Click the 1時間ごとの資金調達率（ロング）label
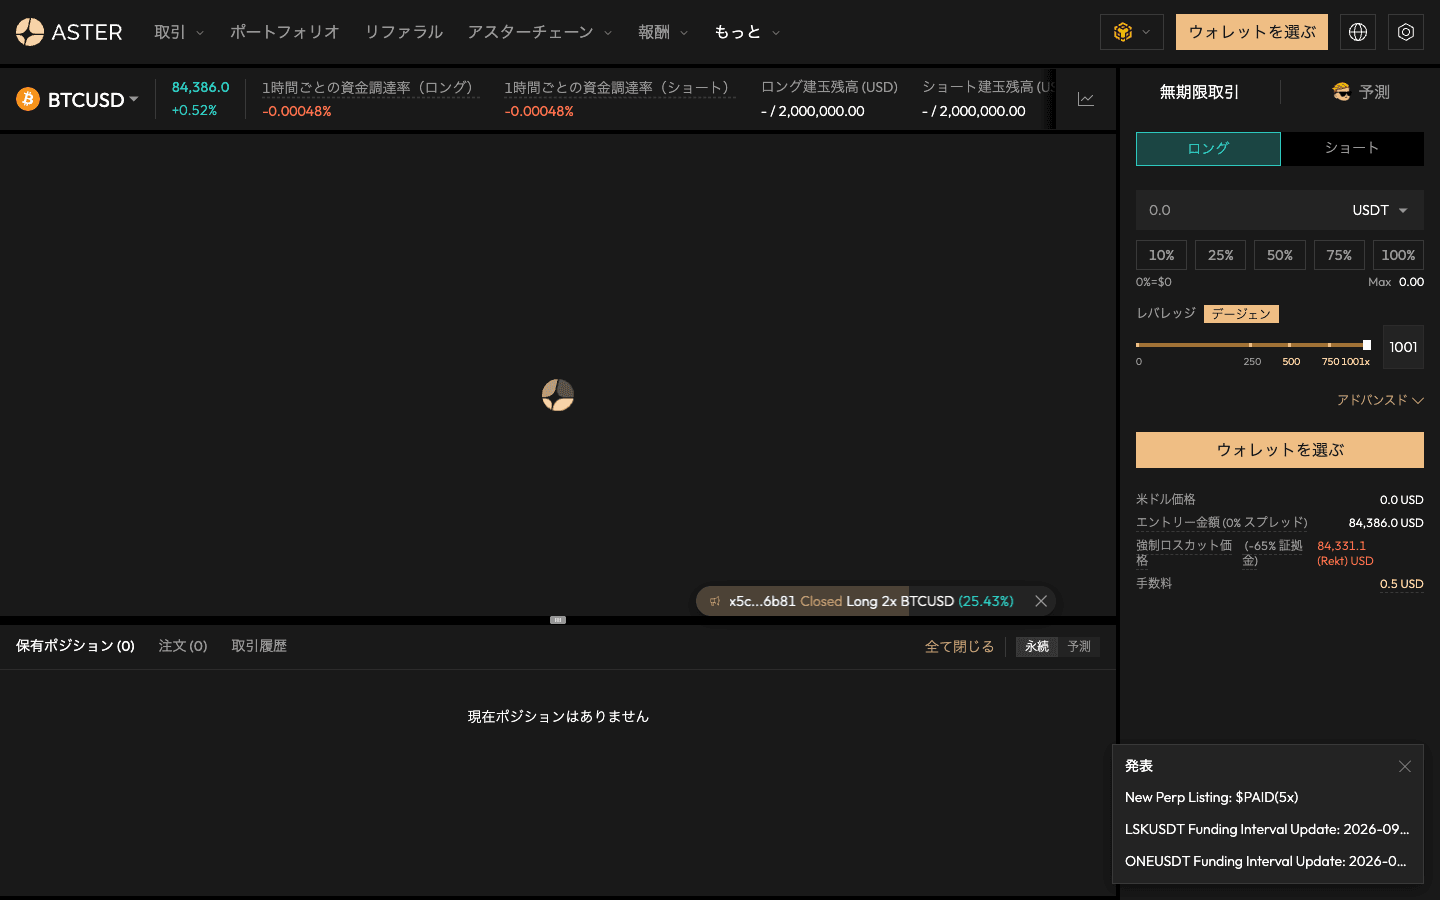The height and width of the screenshot is (900, 1440). (x=371, y=88)
